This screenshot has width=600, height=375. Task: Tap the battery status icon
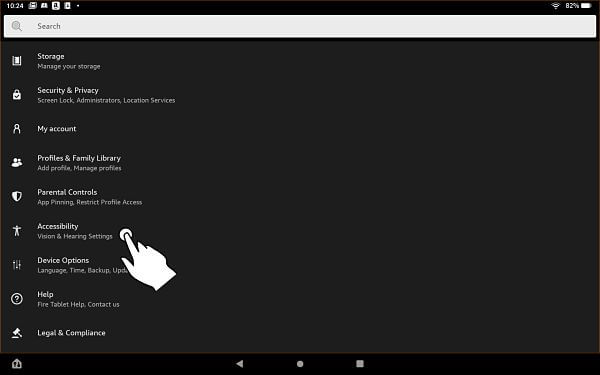pyautogui.click(x=586, y=6)
